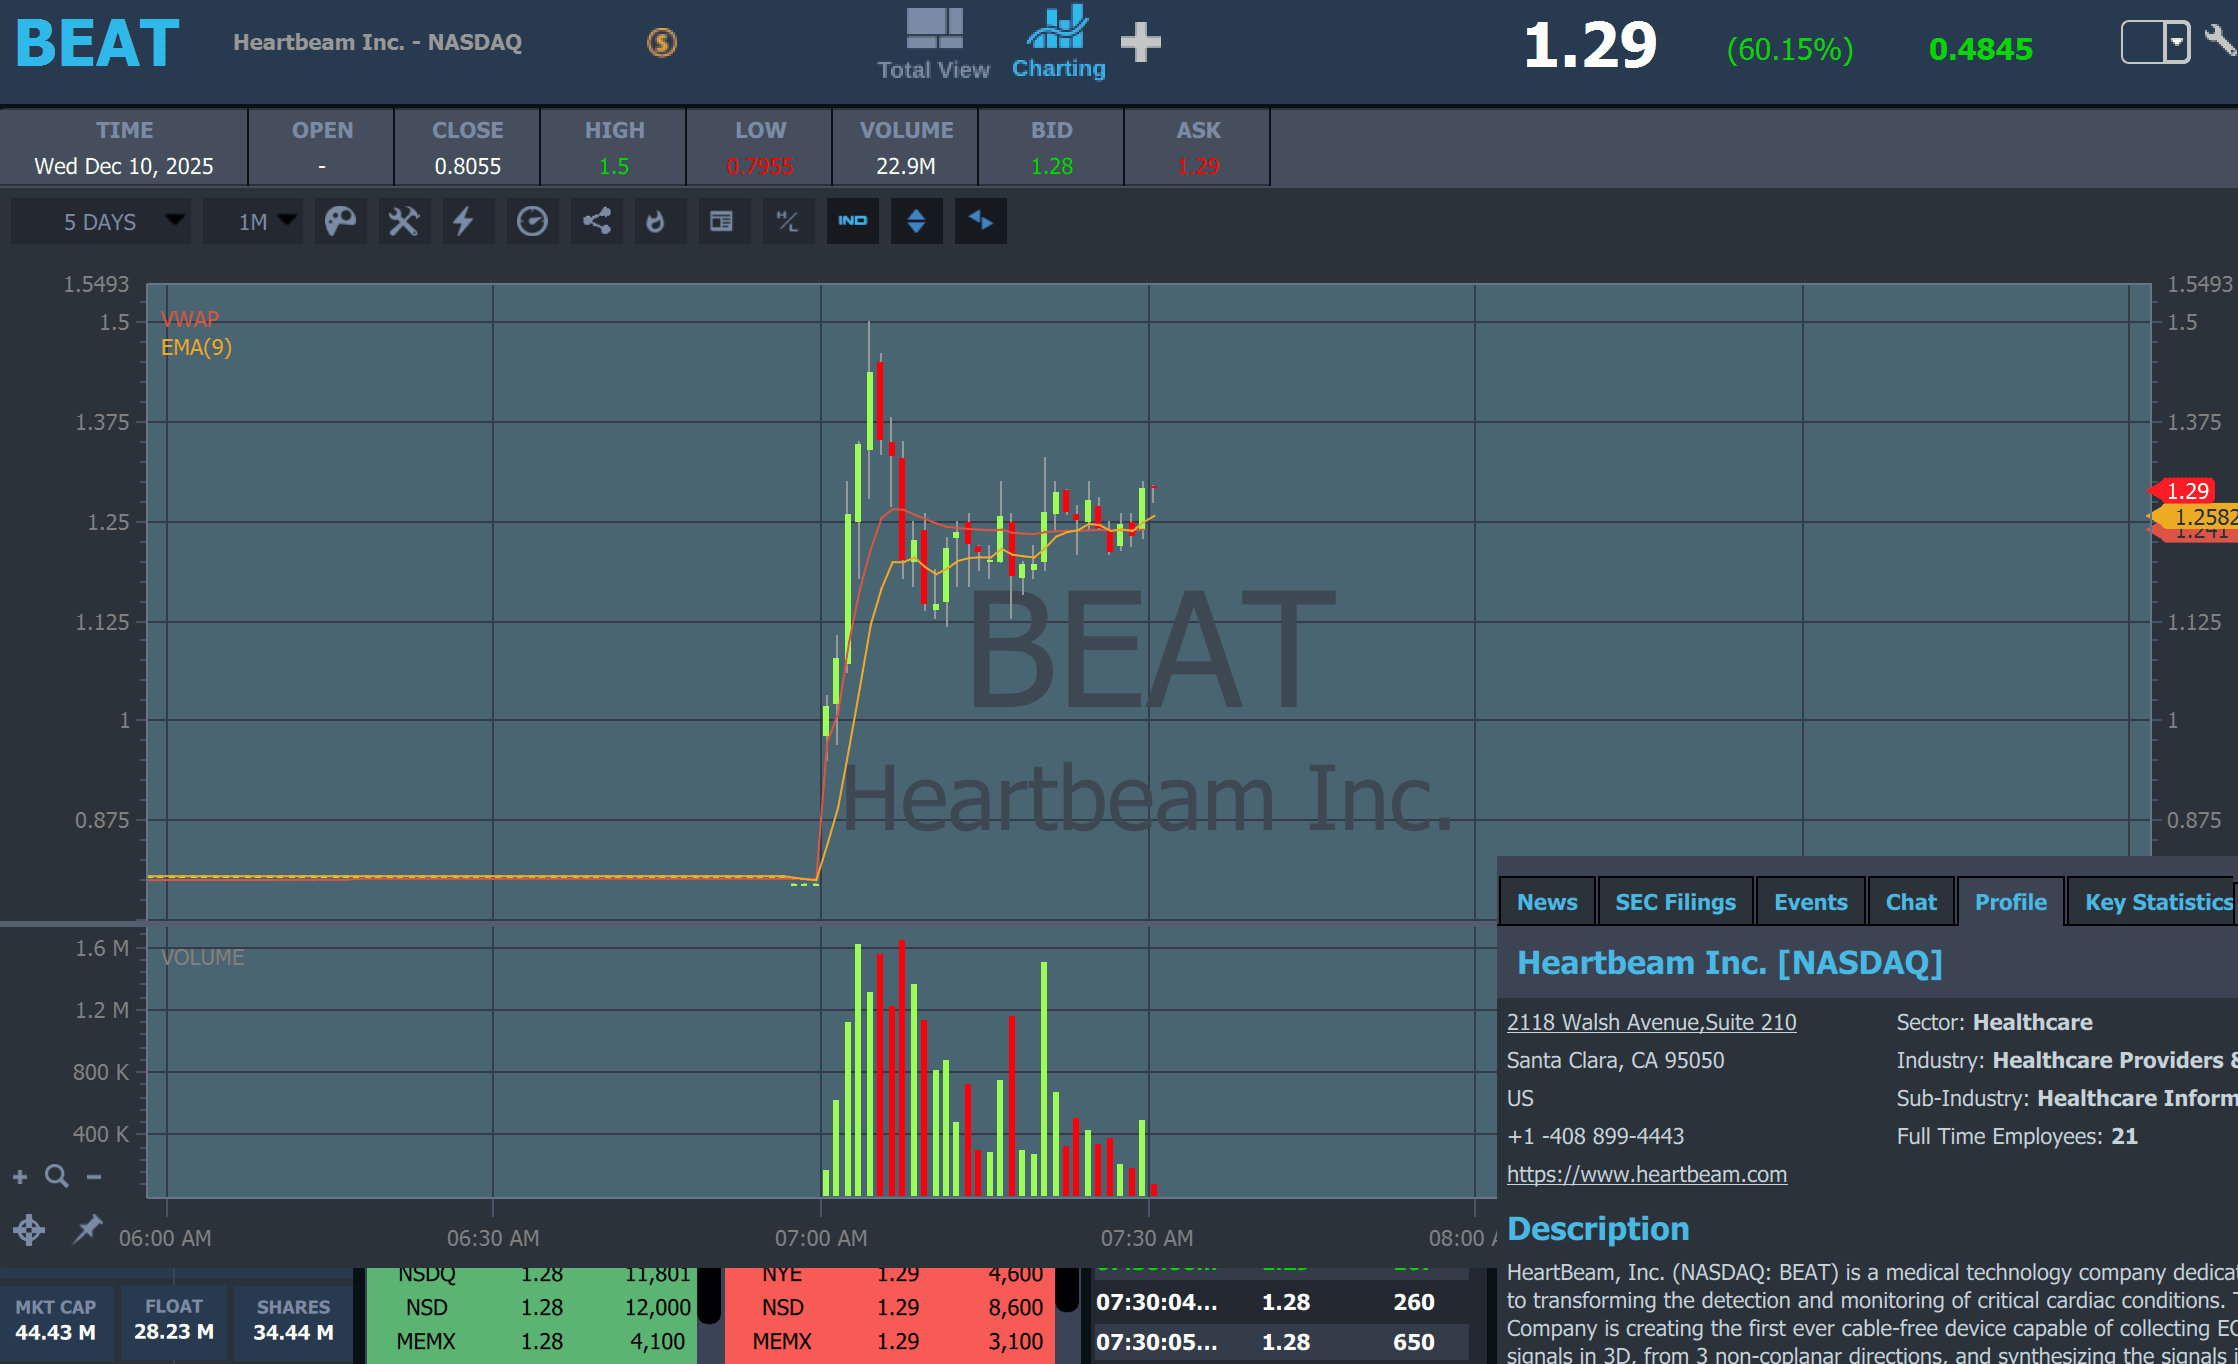Screen dimensions: 2238x1364
Task: Open the News tab
Action: [x=1547, y=902]
